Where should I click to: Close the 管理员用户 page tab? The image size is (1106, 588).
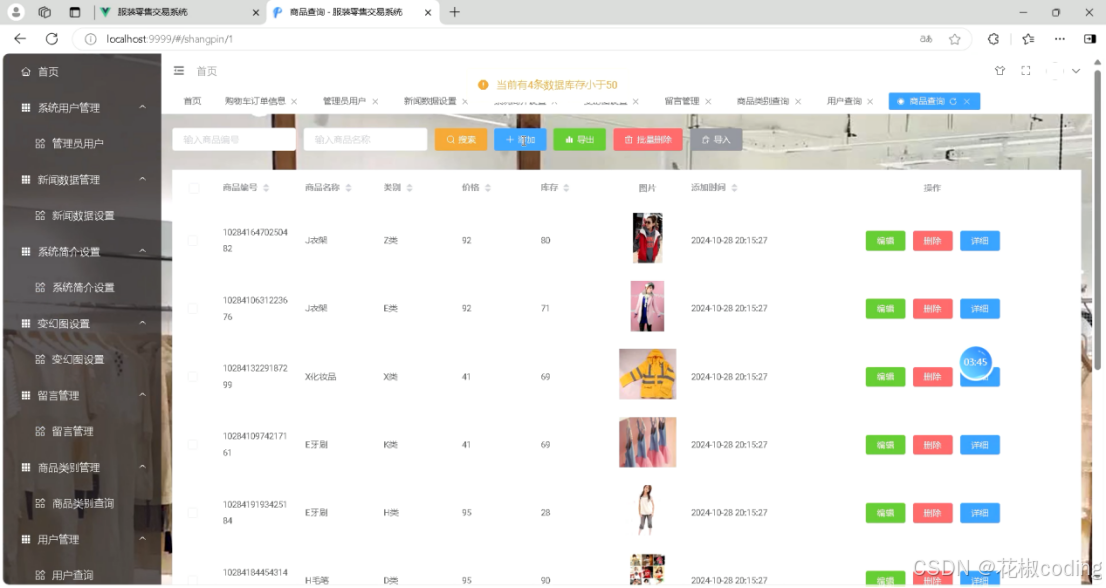point(375,102)
